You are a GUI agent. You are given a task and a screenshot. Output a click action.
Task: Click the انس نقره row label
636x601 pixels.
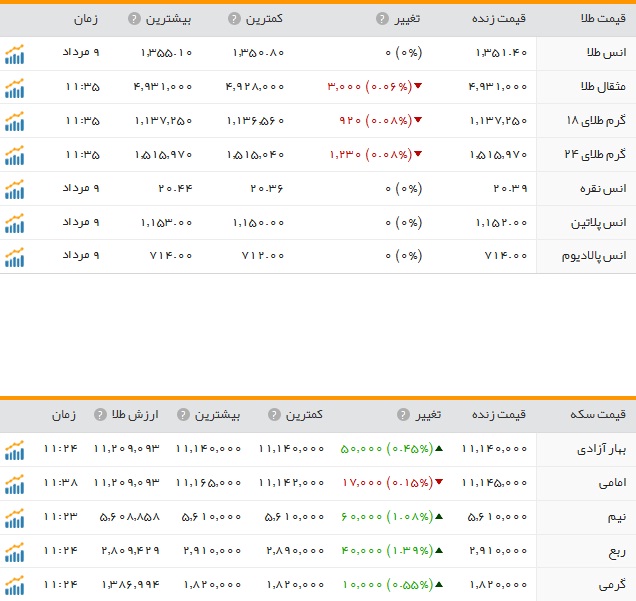coord(603,189)
